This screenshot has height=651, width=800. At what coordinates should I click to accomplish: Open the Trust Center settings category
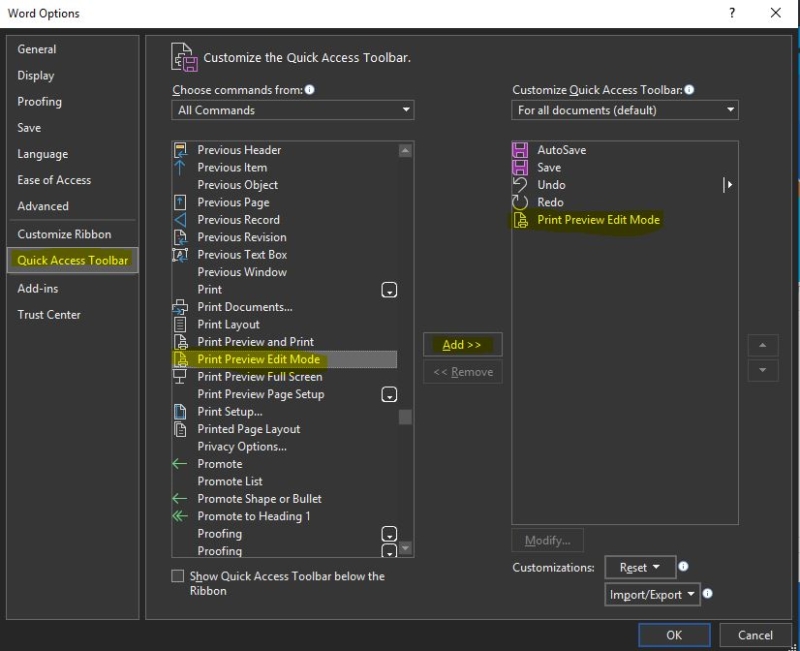(51, 314)
